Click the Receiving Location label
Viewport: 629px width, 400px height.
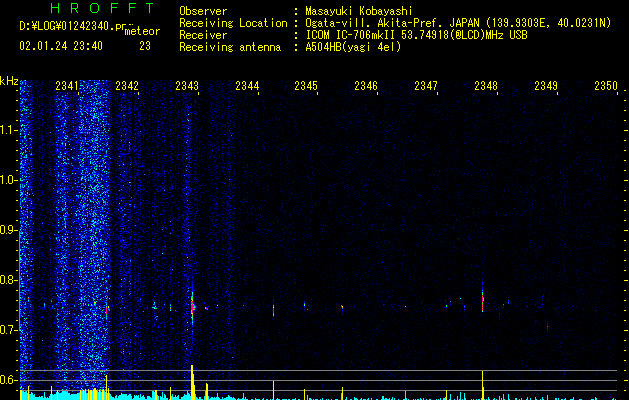pos(233,23)
